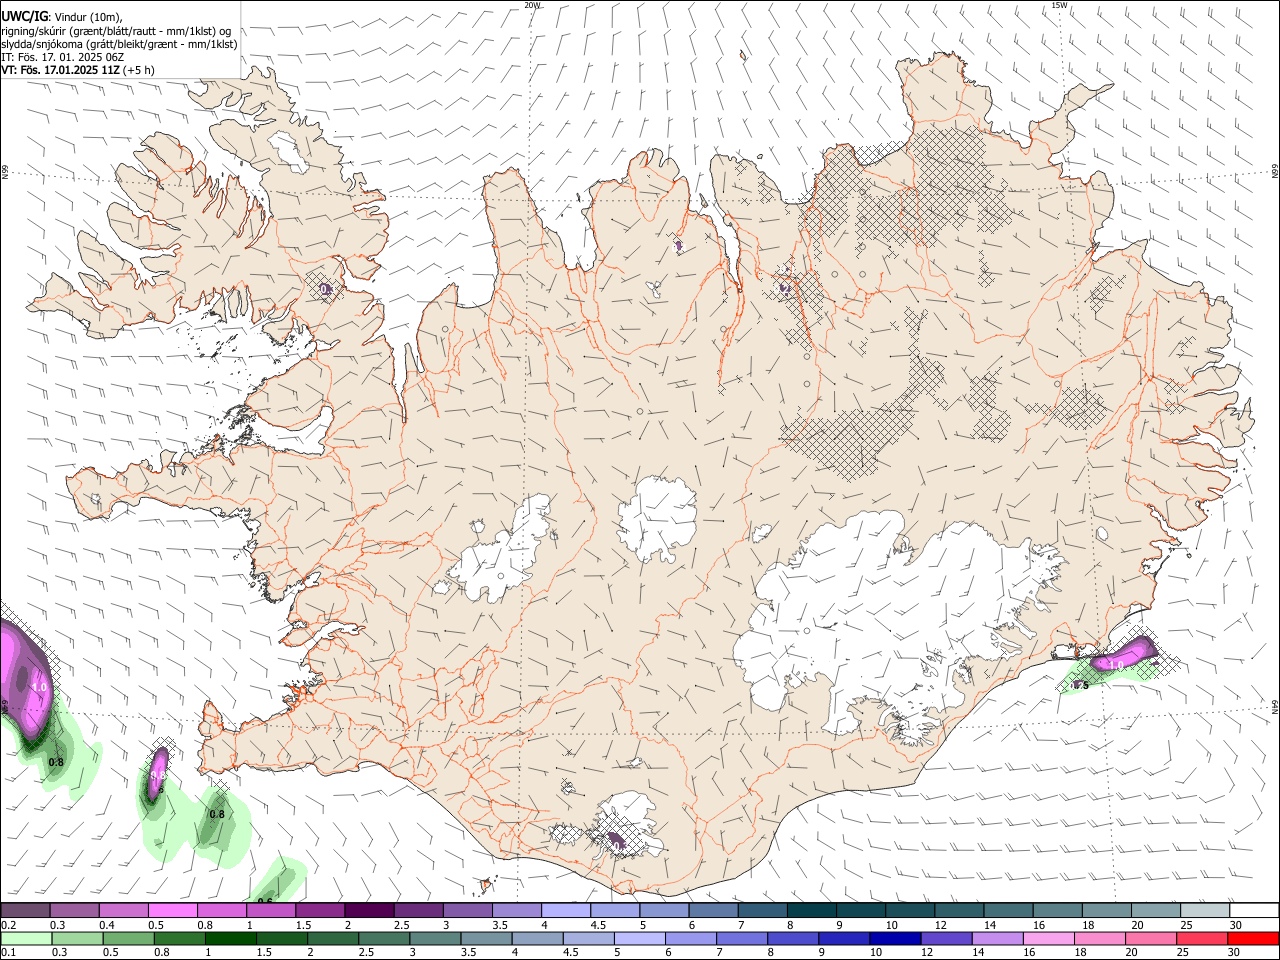Pick top legend swatch between 0.2 and 0.3
The height and width of the screenshot is (960, 1280).
(x=25, y=910)
